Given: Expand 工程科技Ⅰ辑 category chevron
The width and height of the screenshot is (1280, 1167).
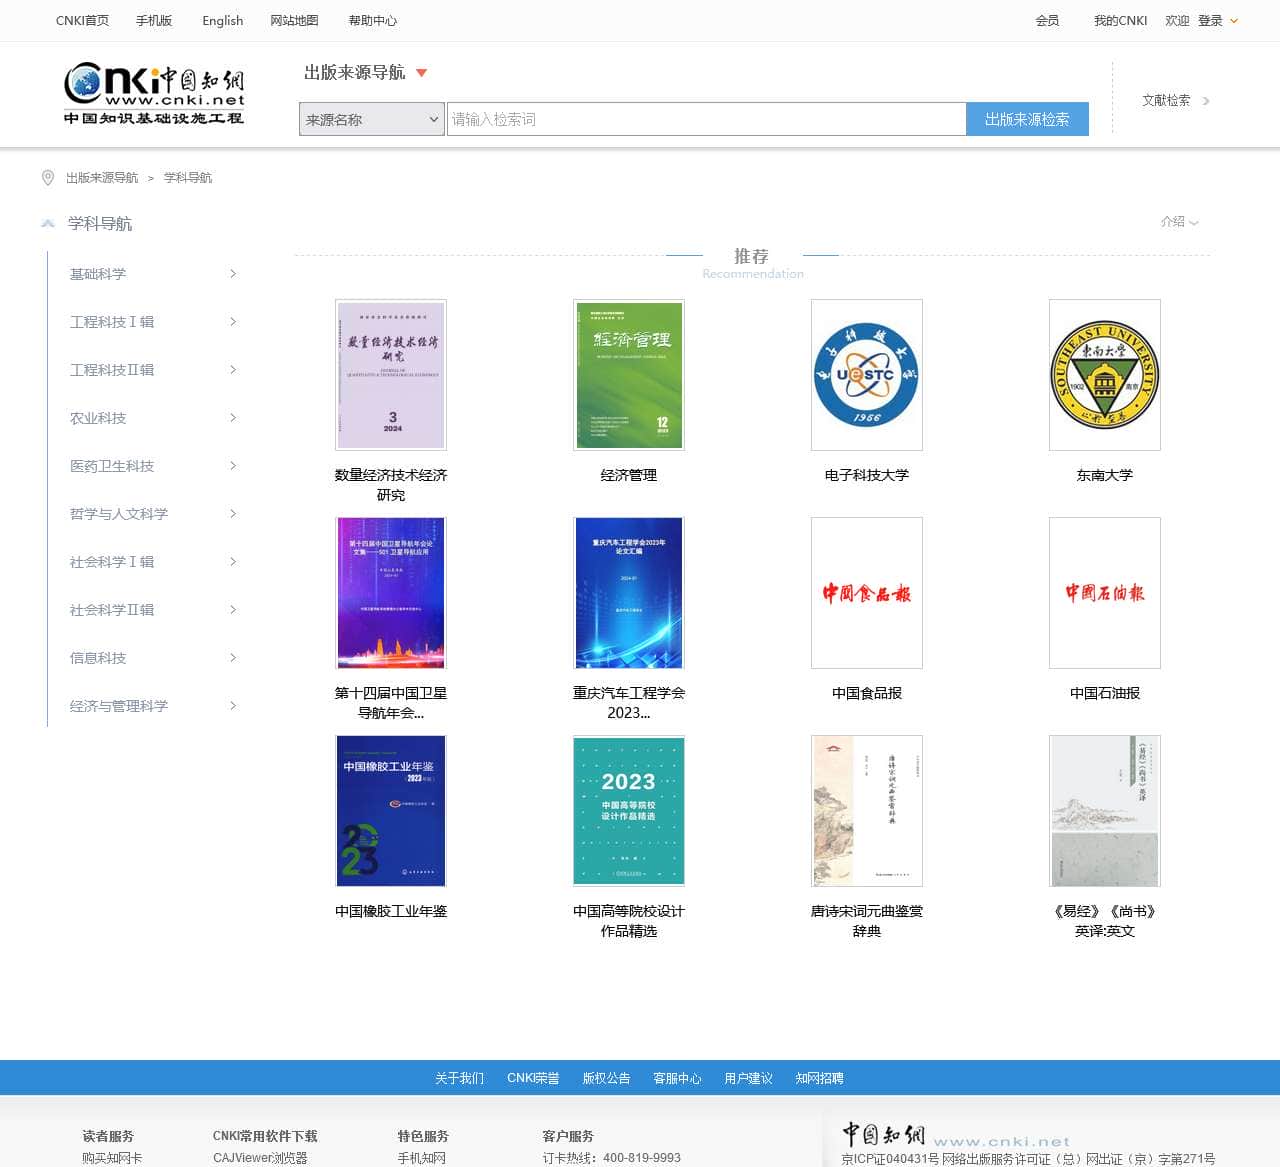Looking at the screenshot, I should [x=233, y=322].
